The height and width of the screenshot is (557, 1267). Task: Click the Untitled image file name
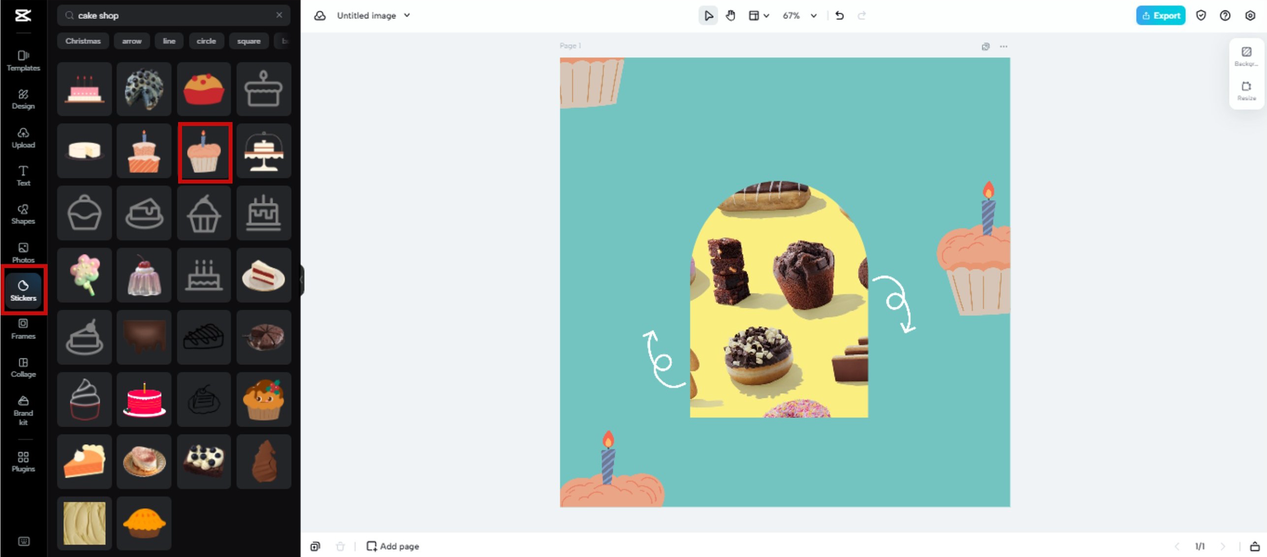[366, 16]
